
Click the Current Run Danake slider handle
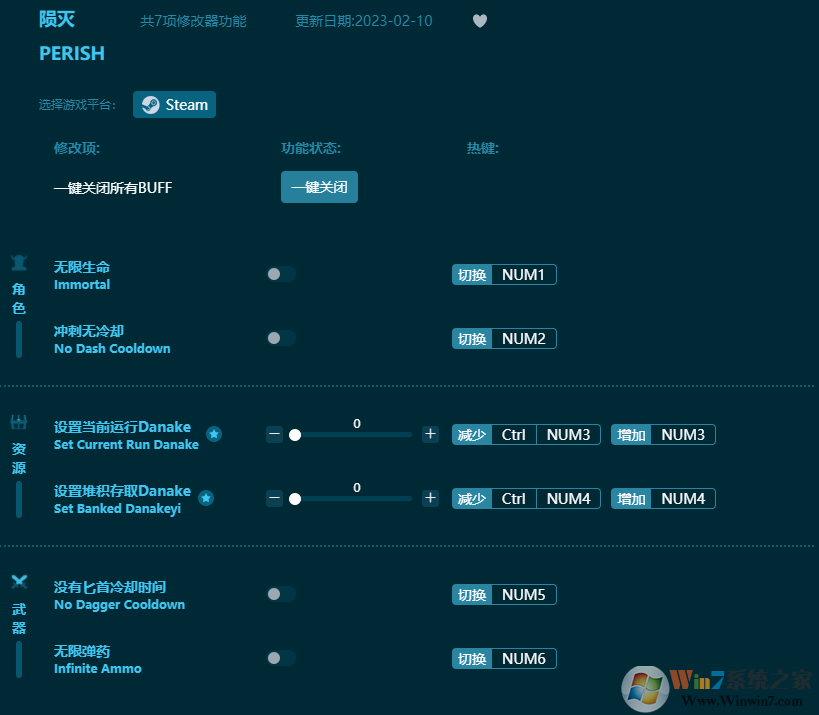click(x=295, y=435)
